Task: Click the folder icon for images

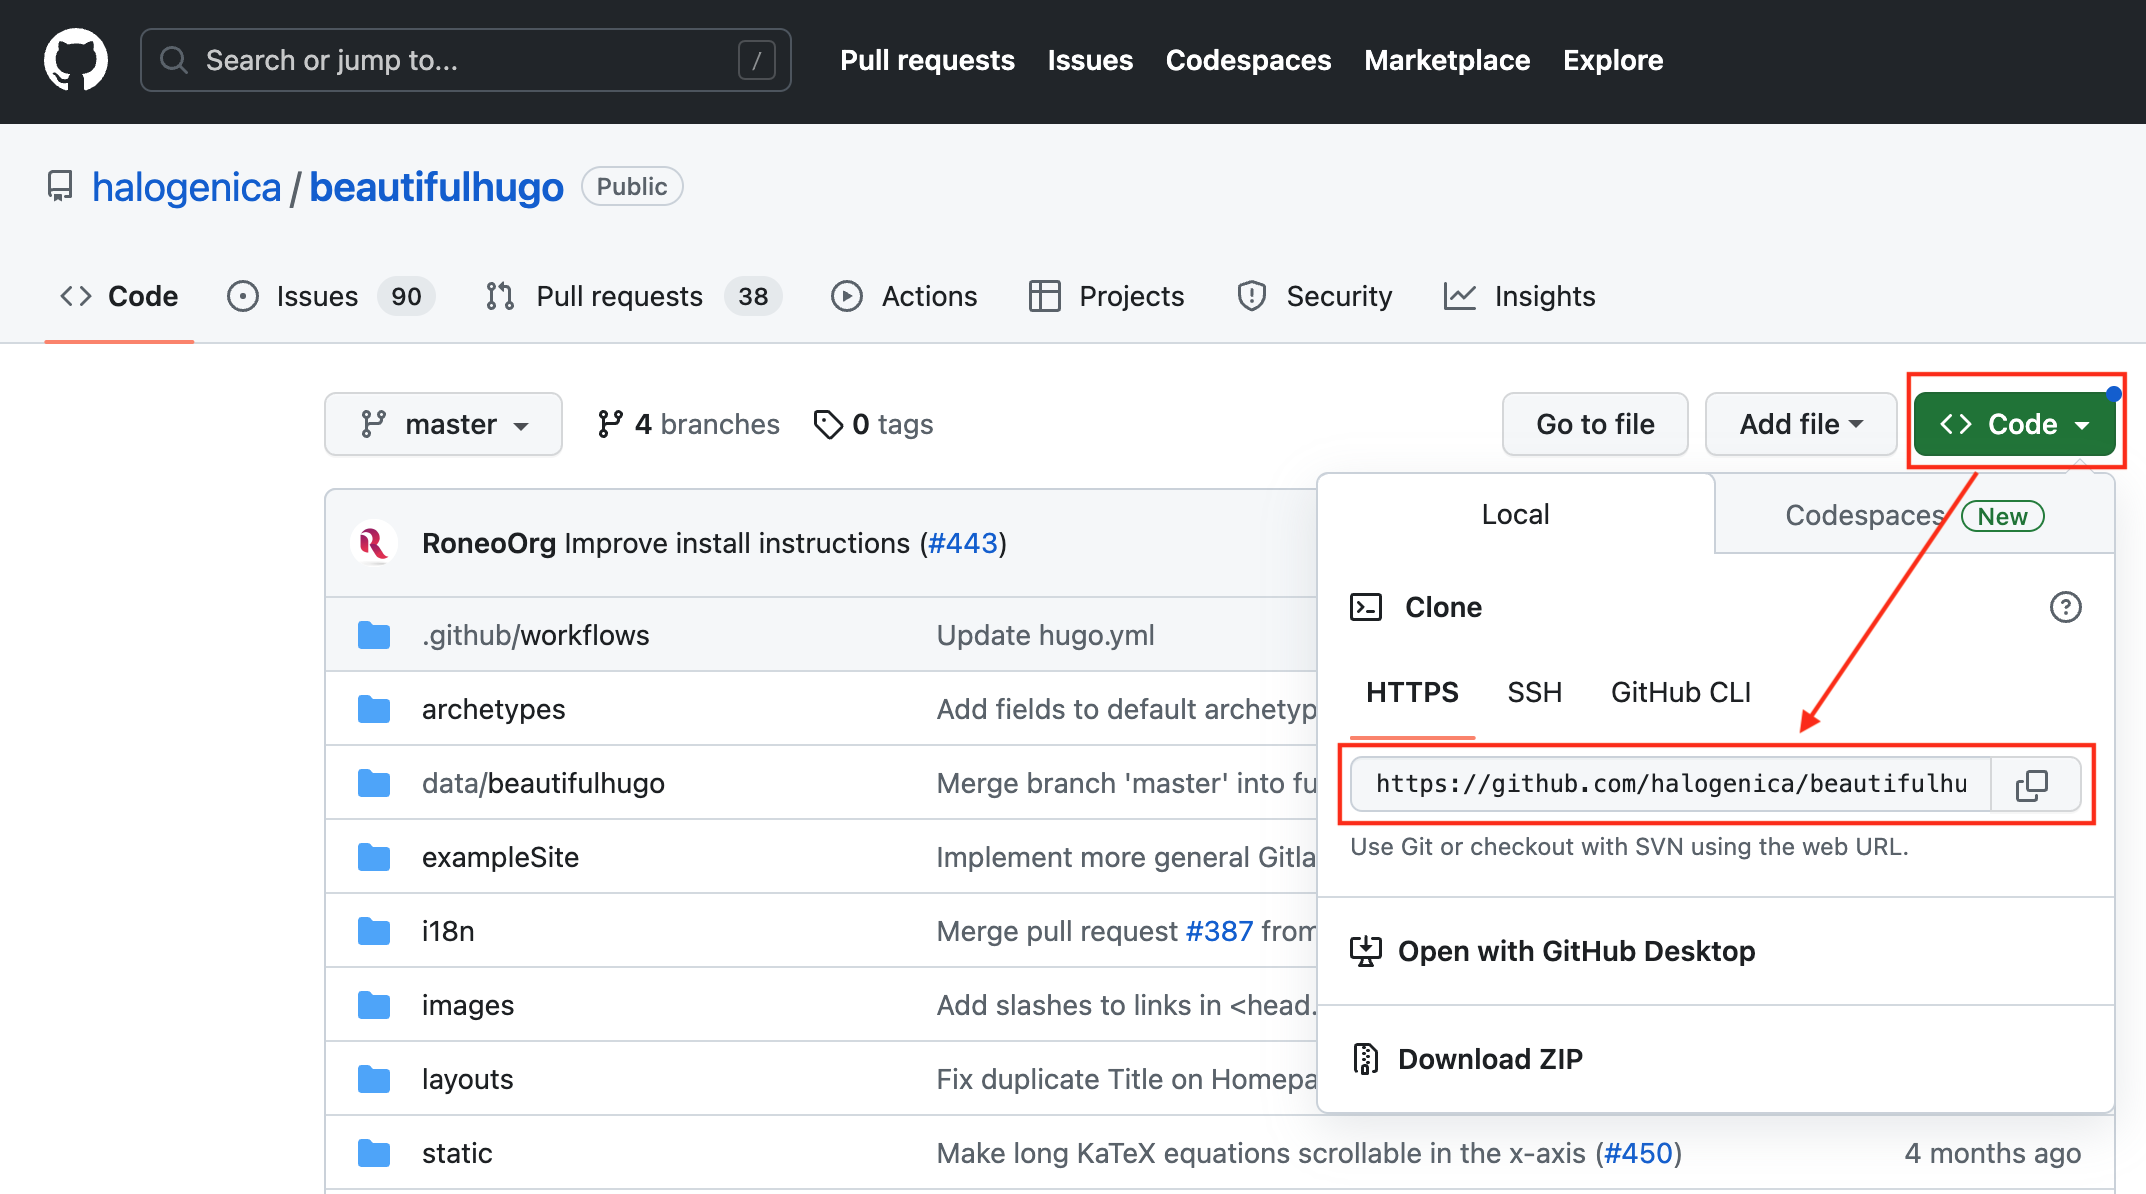Action: (x=374, y=1005)
